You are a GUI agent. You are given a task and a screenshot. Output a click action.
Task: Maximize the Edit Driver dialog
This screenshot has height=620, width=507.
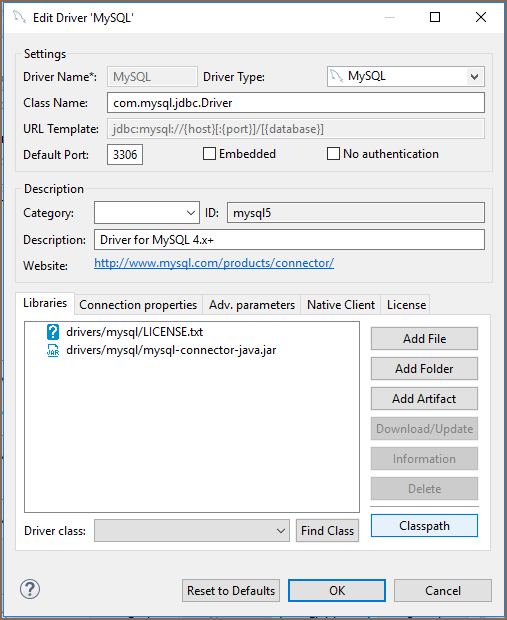pos(435,17)
